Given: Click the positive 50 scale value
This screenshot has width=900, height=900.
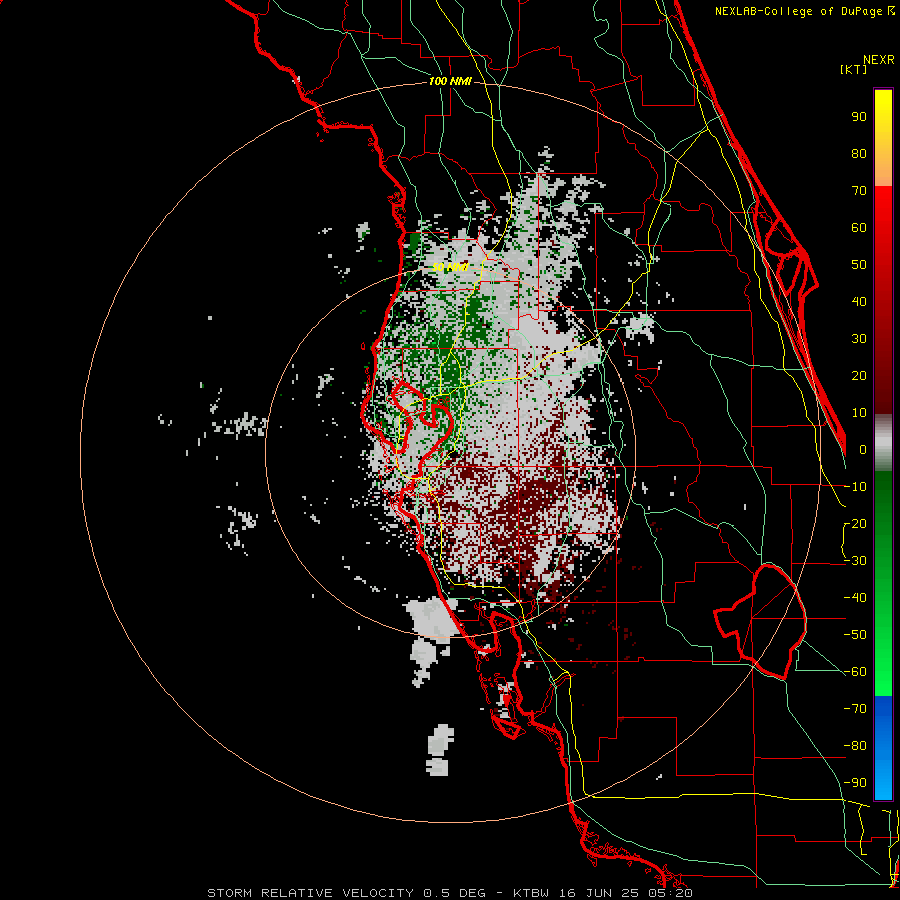Looking at the screenshot, I should coord(859,265).
